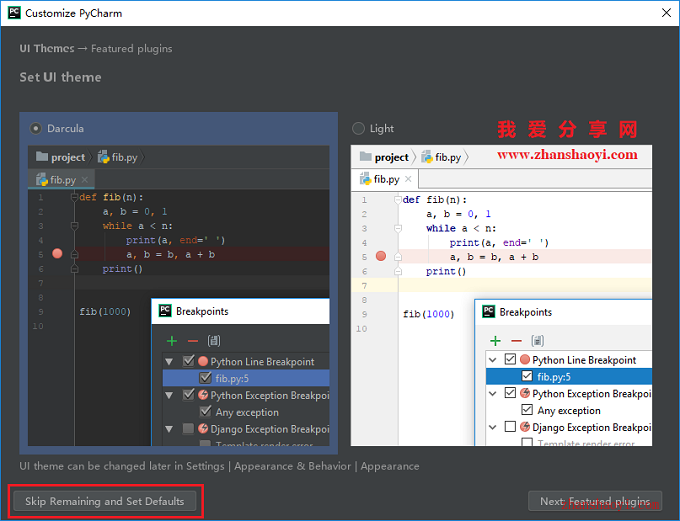The height and width of the screenshot is (521, 680).
Task: Toggle fib.py:5 checkbox in Light preview
Action: [527, 376]
